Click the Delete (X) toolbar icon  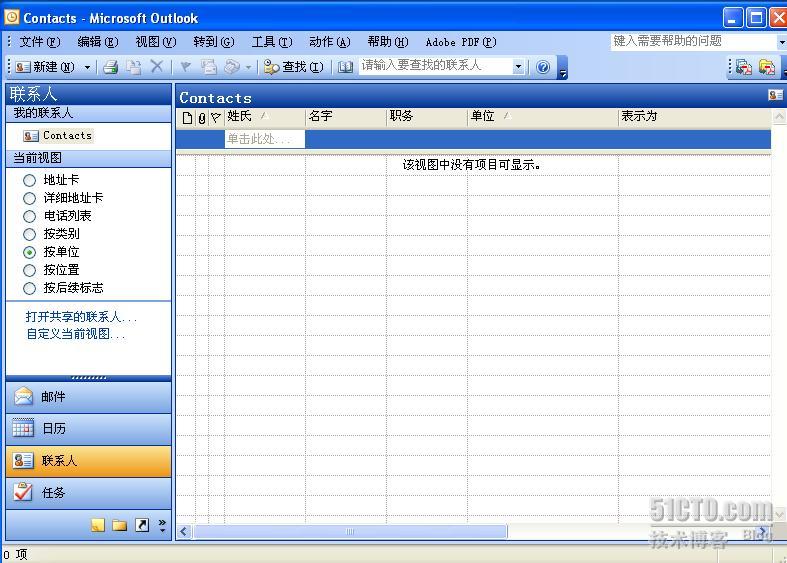[x=157, y=66]
